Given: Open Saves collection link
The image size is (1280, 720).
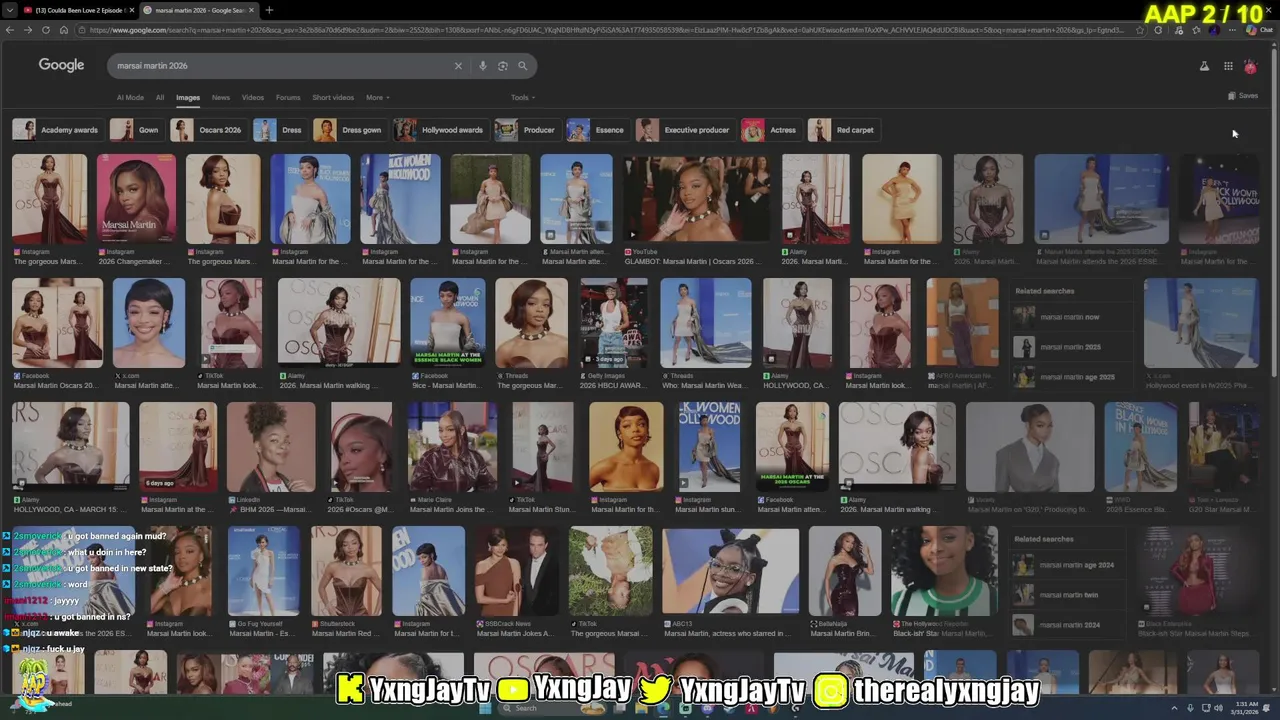Looking at the screenshot, I should click(1243, 96).
